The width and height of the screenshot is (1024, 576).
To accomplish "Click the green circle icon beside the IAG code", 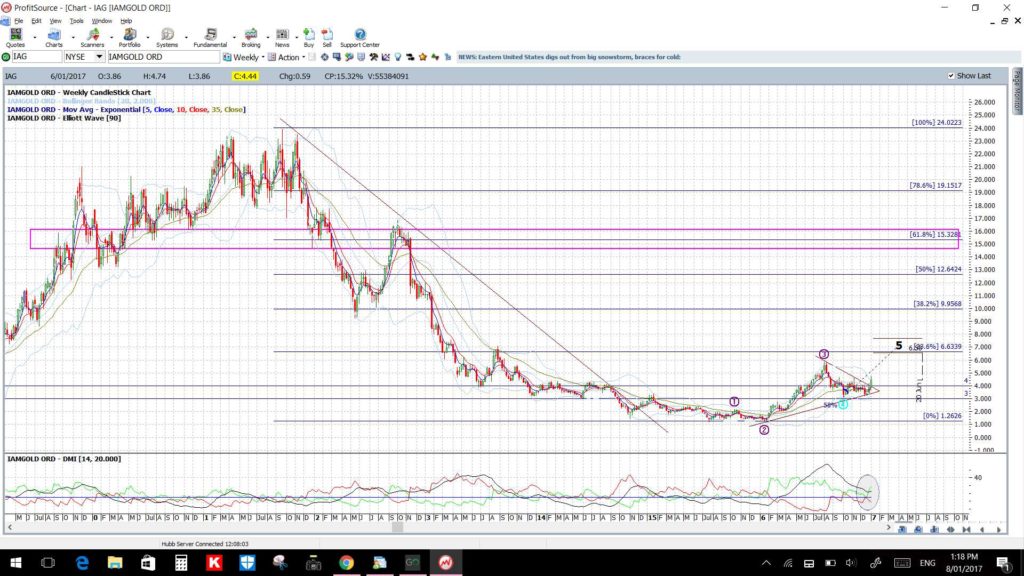I will tap(6, 57).
